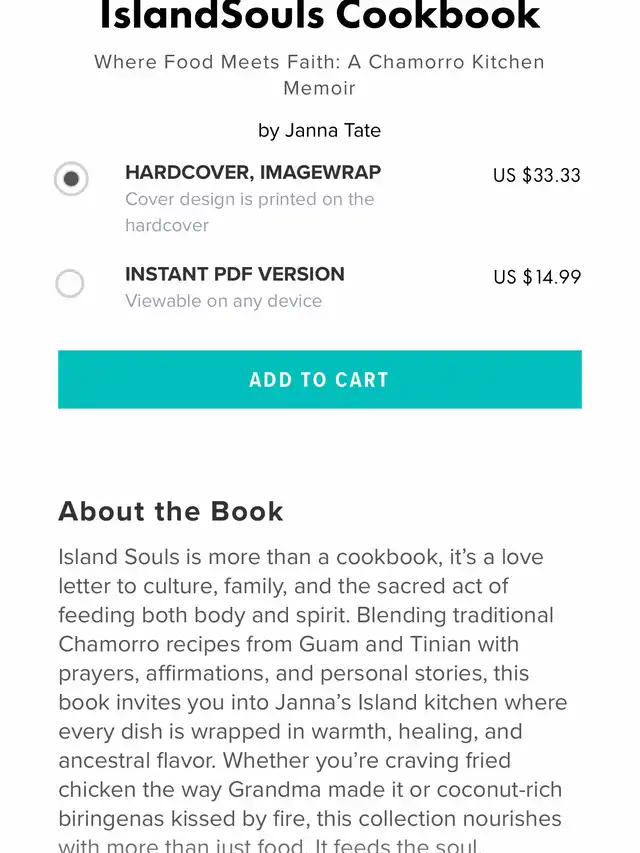640x853 pixels.
Task: Click the INSTANT PDF VERSION option label
Action: pyautogui.click(x=235, y=274)
